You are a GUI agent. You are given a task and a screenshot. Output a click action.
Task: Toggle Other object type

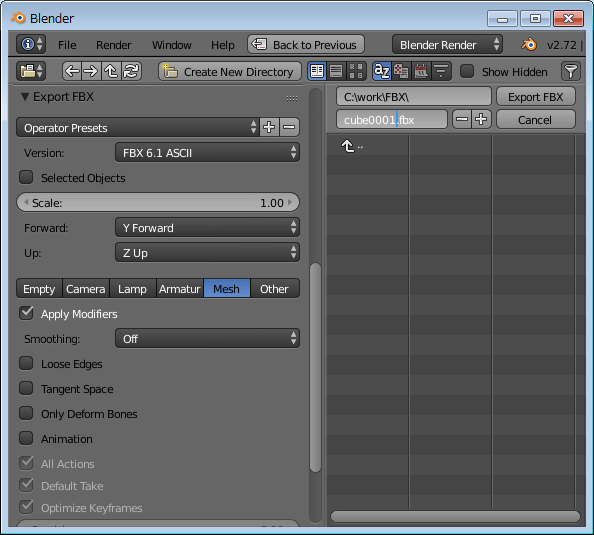275,288
